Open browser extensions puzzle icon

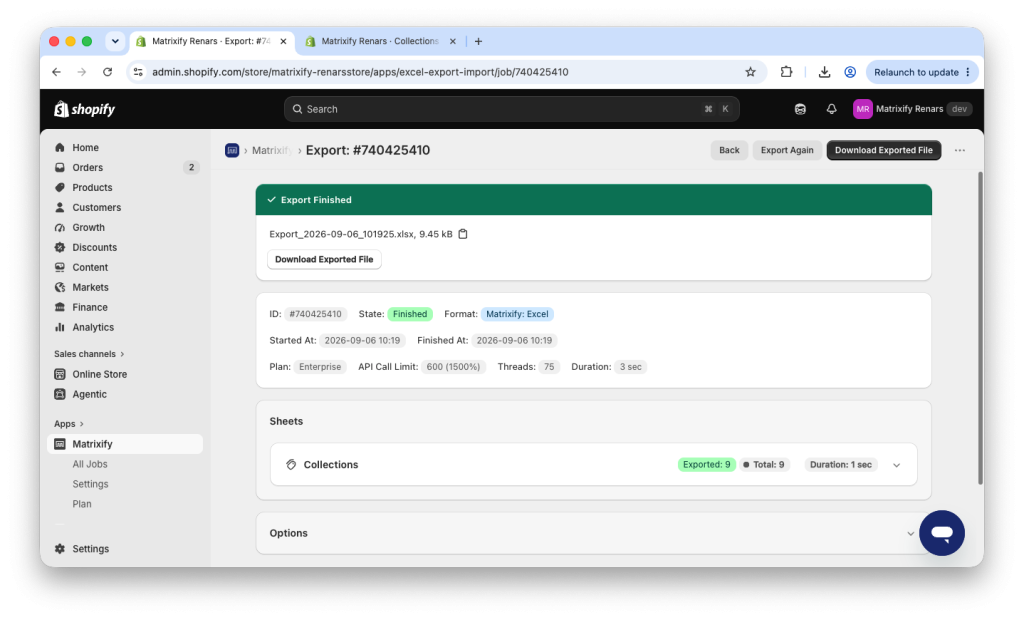[786, 72]
